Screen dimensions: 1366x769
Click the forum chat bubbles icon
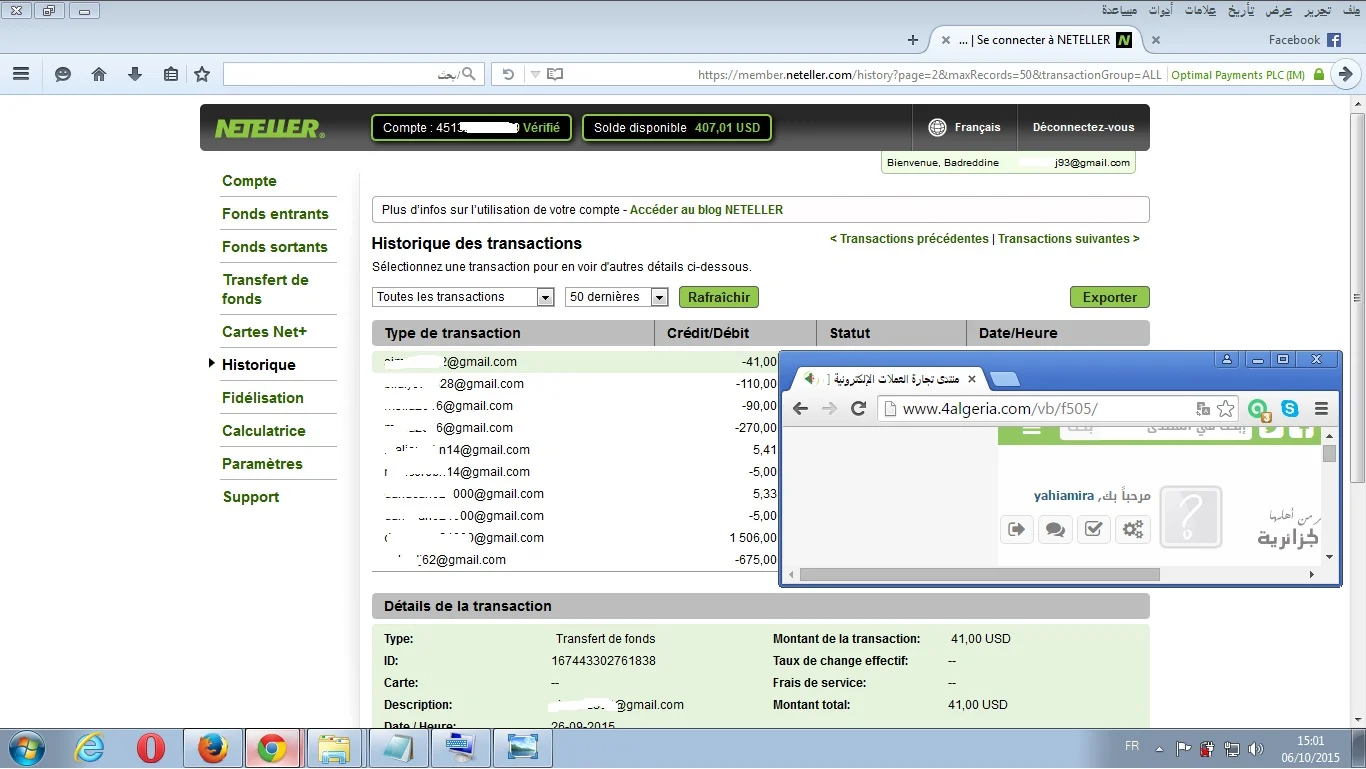(x=1055, y=529)
